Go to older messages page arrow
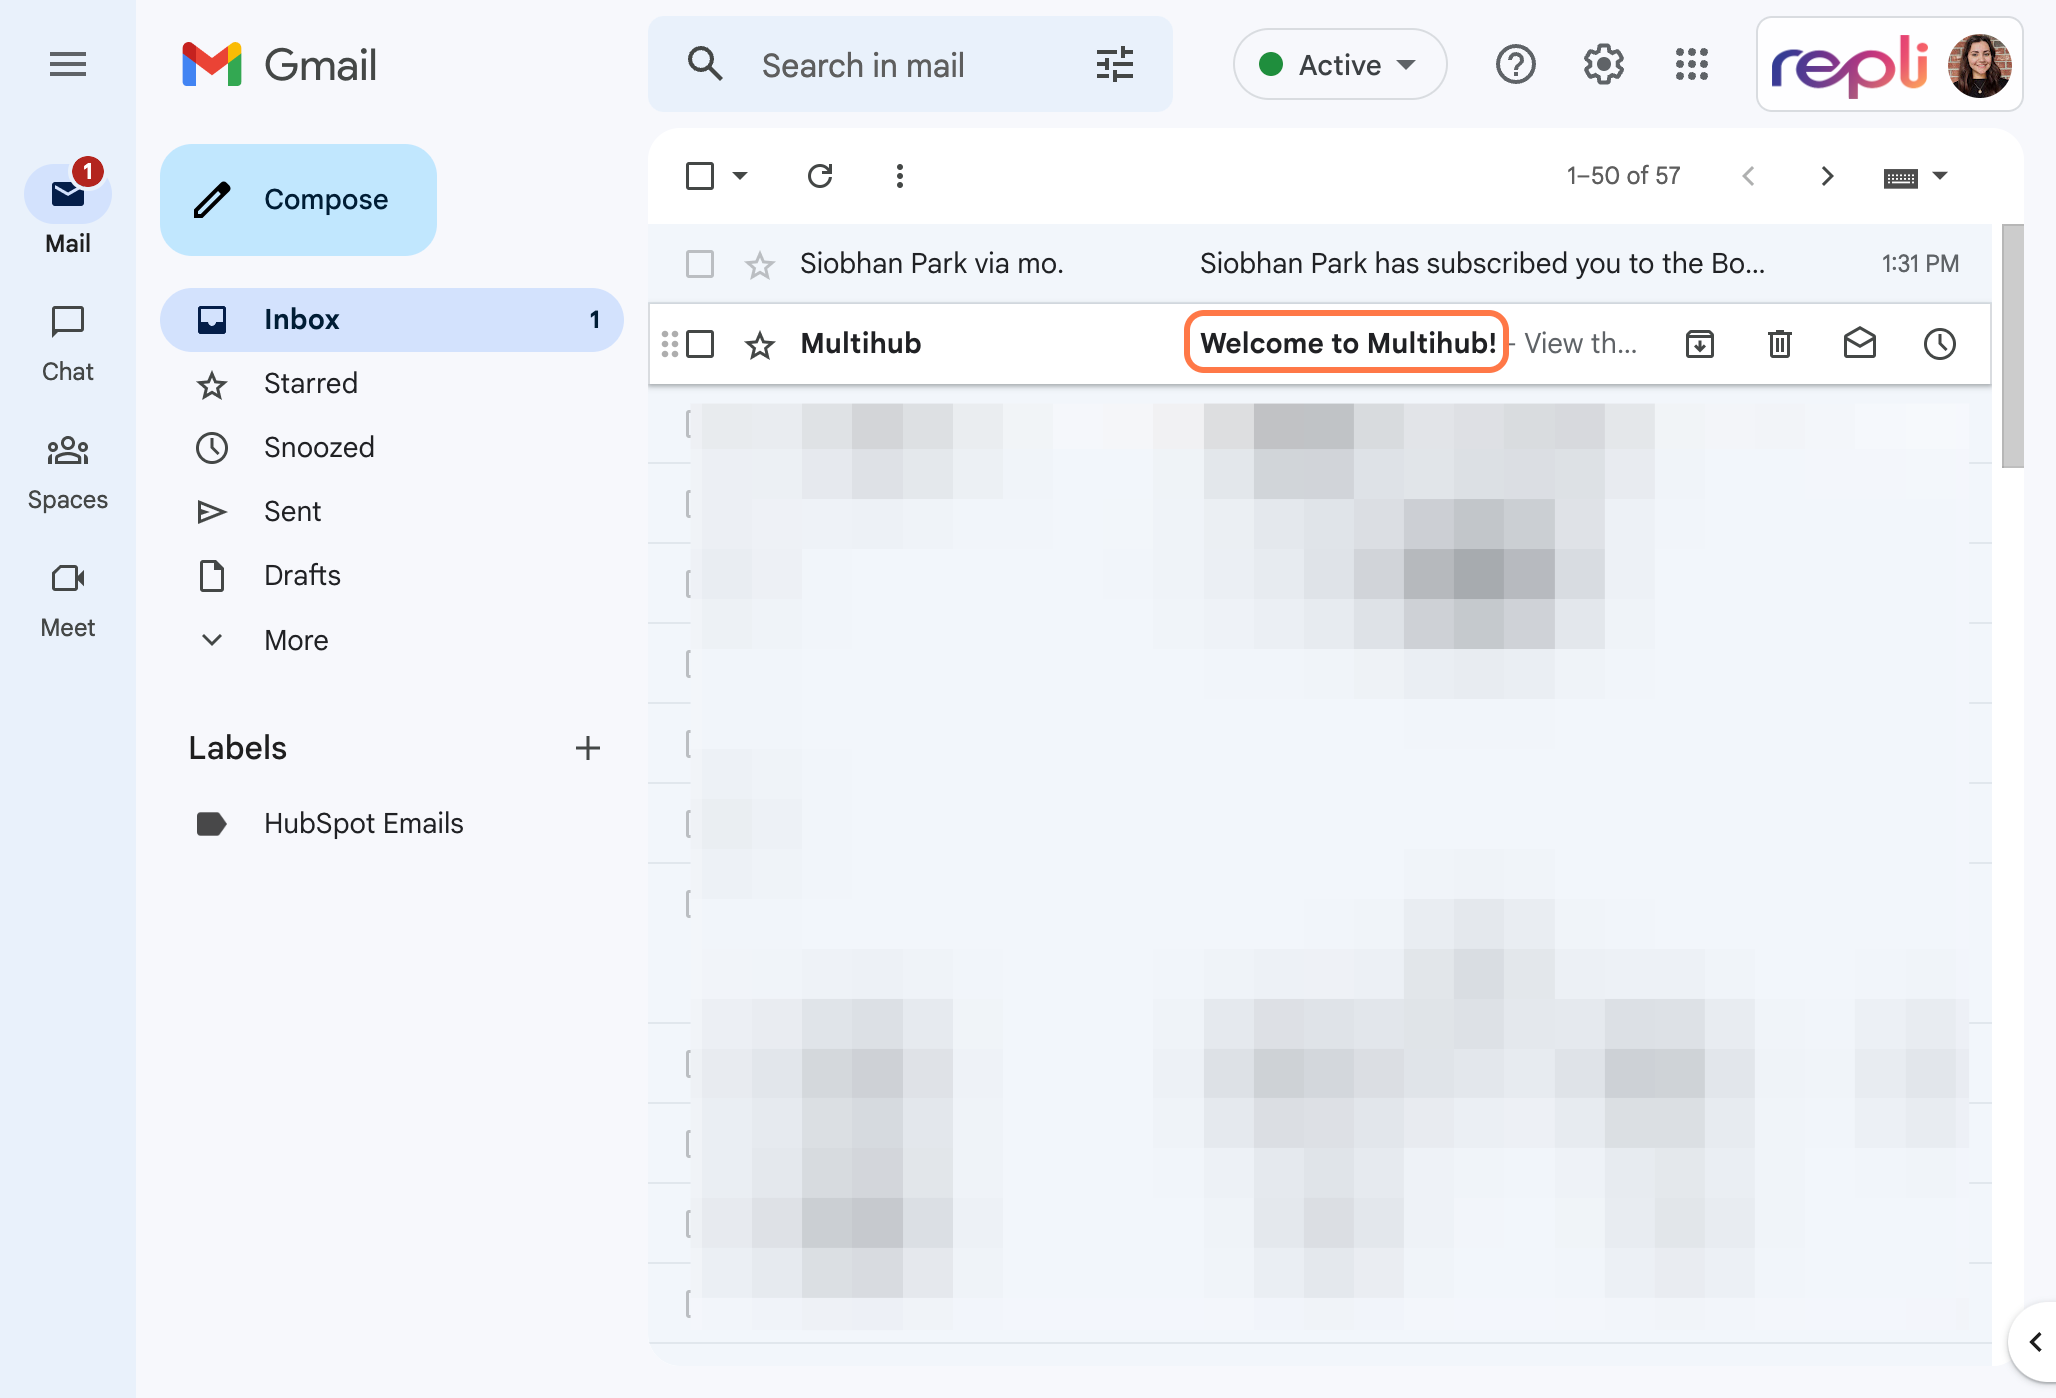Image resolution: width=2056 pixels, height=1398 pixels. (1827, 176)
